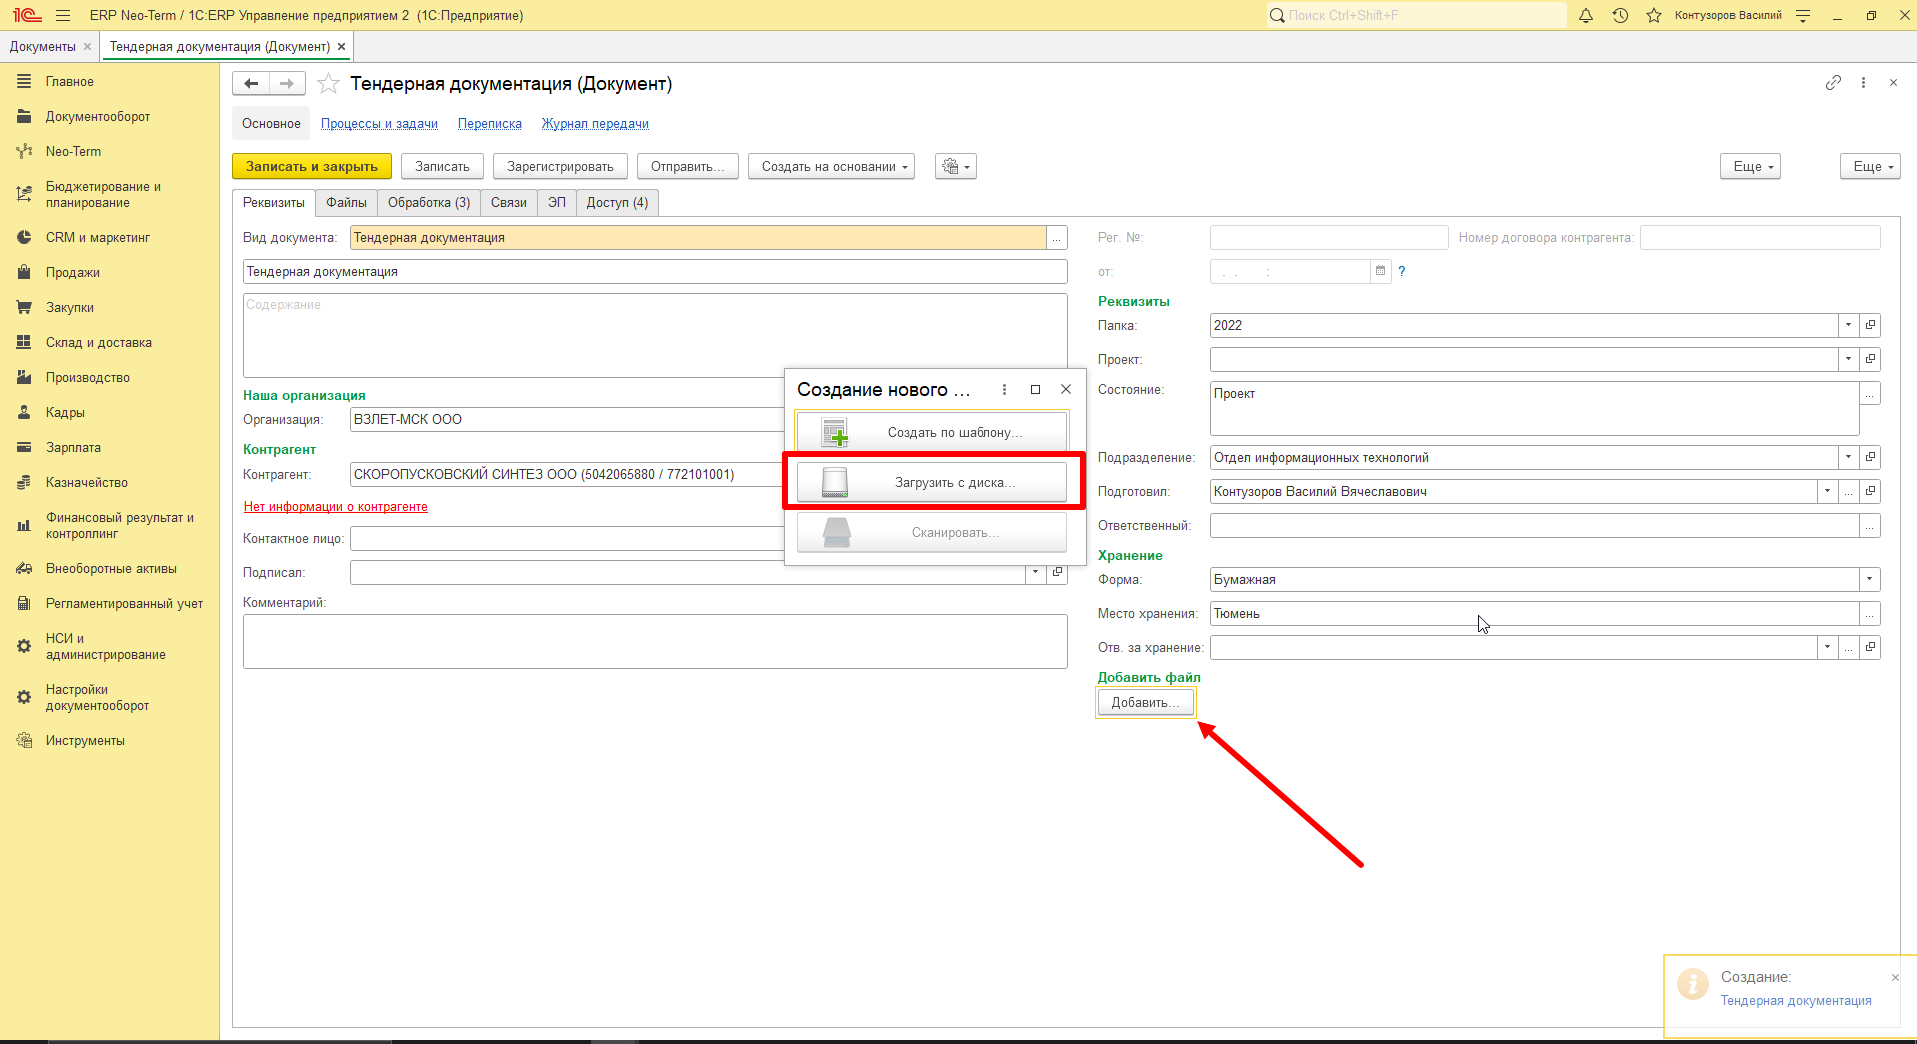Go back with left arrow button

[251, 84]
